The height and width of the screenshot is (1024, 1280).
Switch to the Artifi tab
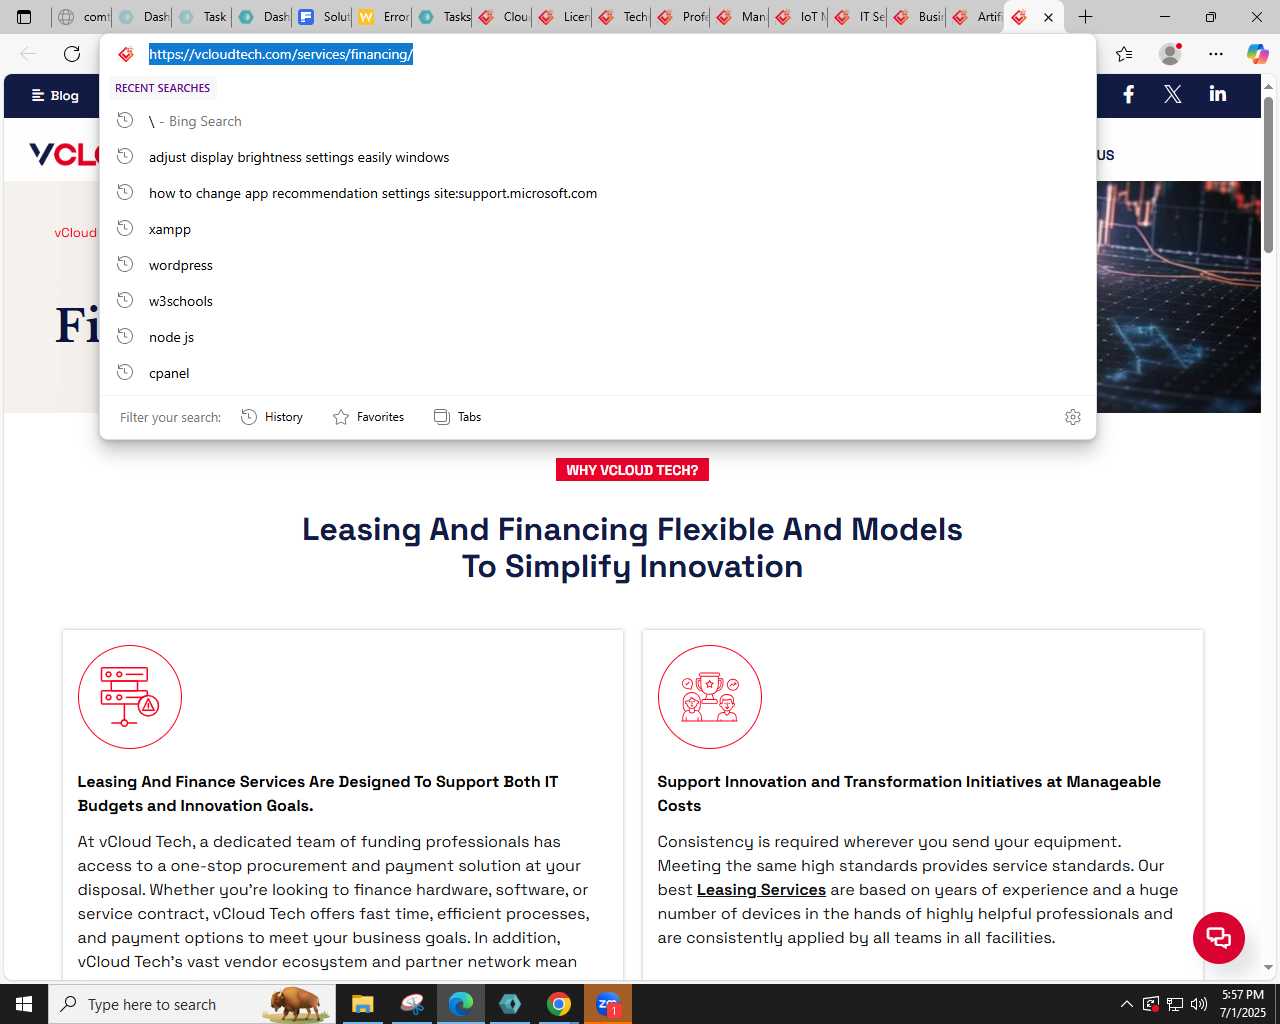[x=977, y=17]
